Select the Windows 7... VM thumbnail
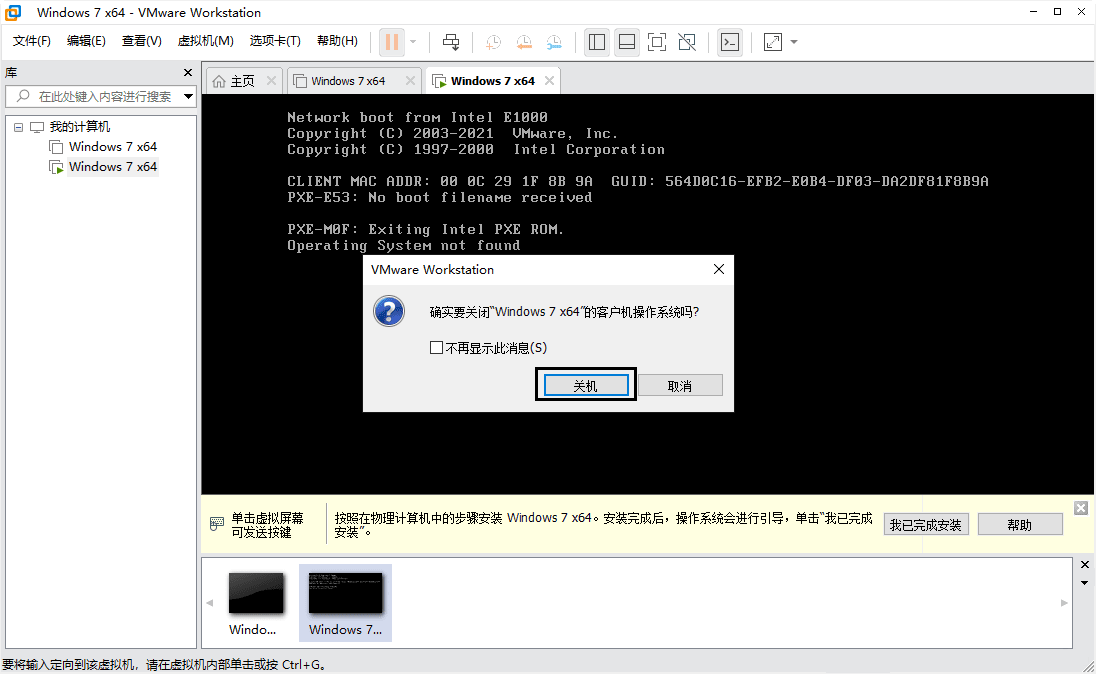 [345, 603]
